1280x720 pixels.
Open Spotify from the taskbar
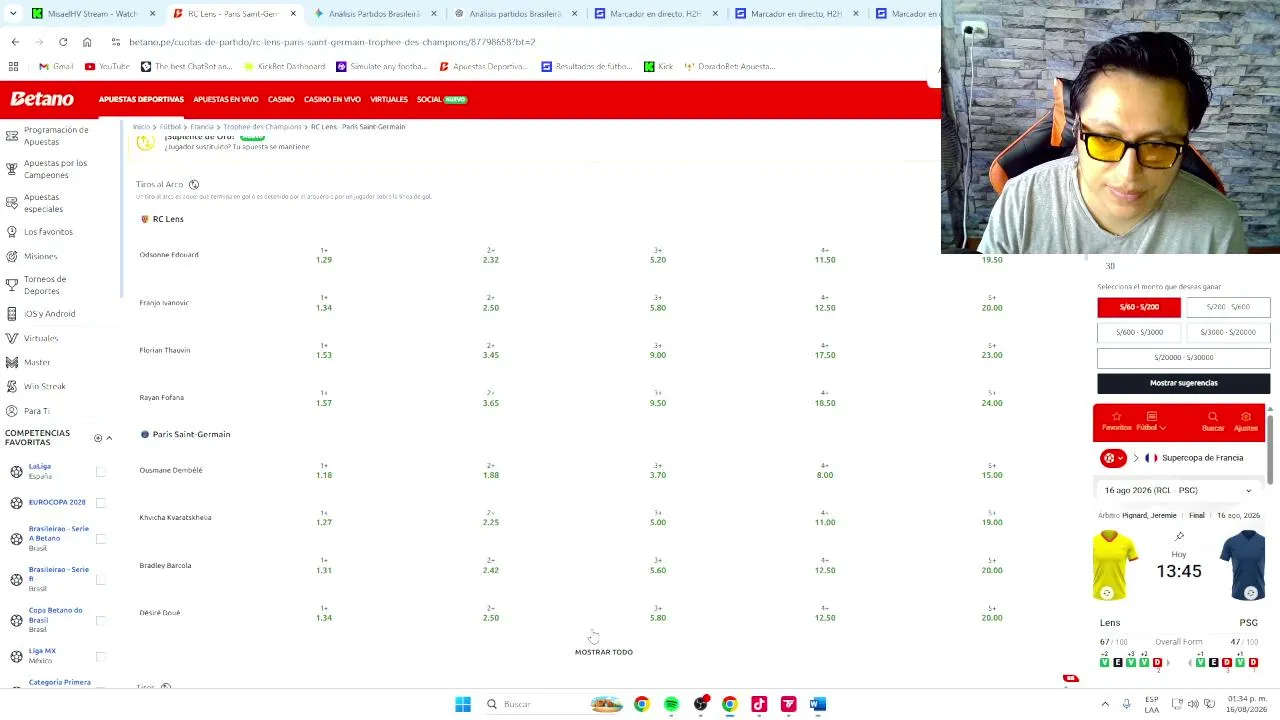671,704
